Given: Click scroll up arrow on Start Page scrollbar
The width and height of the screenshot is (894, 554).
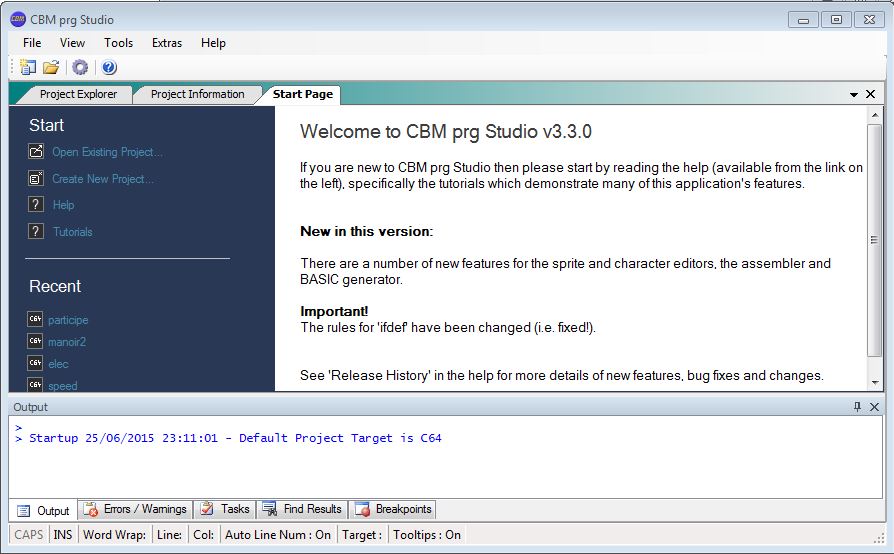Looking at the screenshot, I should point(875,115).
